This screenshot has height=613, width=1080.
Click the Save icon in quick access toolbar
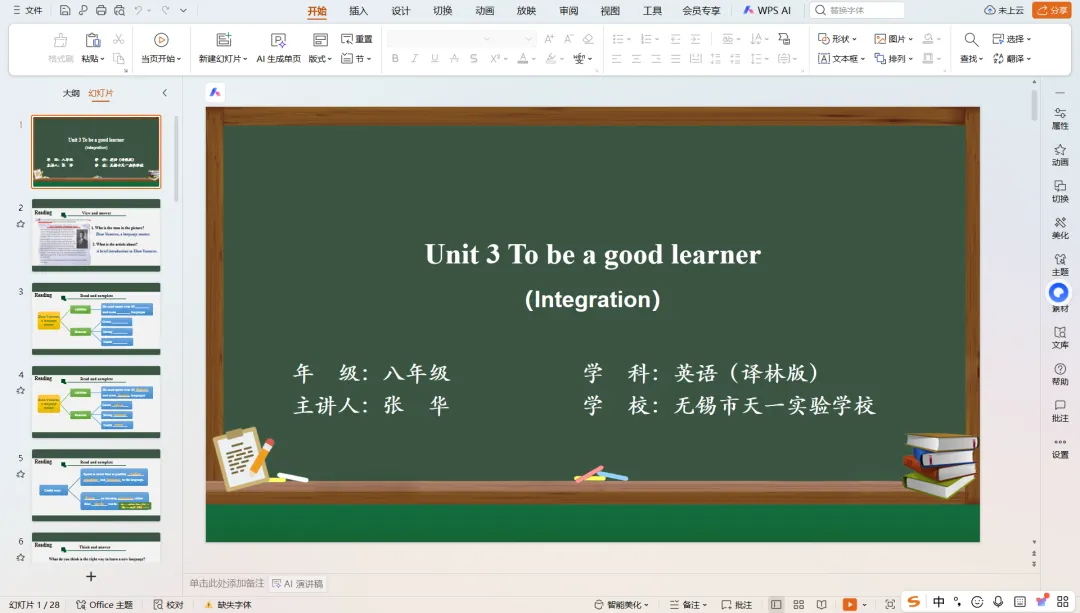(x=65, y=10)
